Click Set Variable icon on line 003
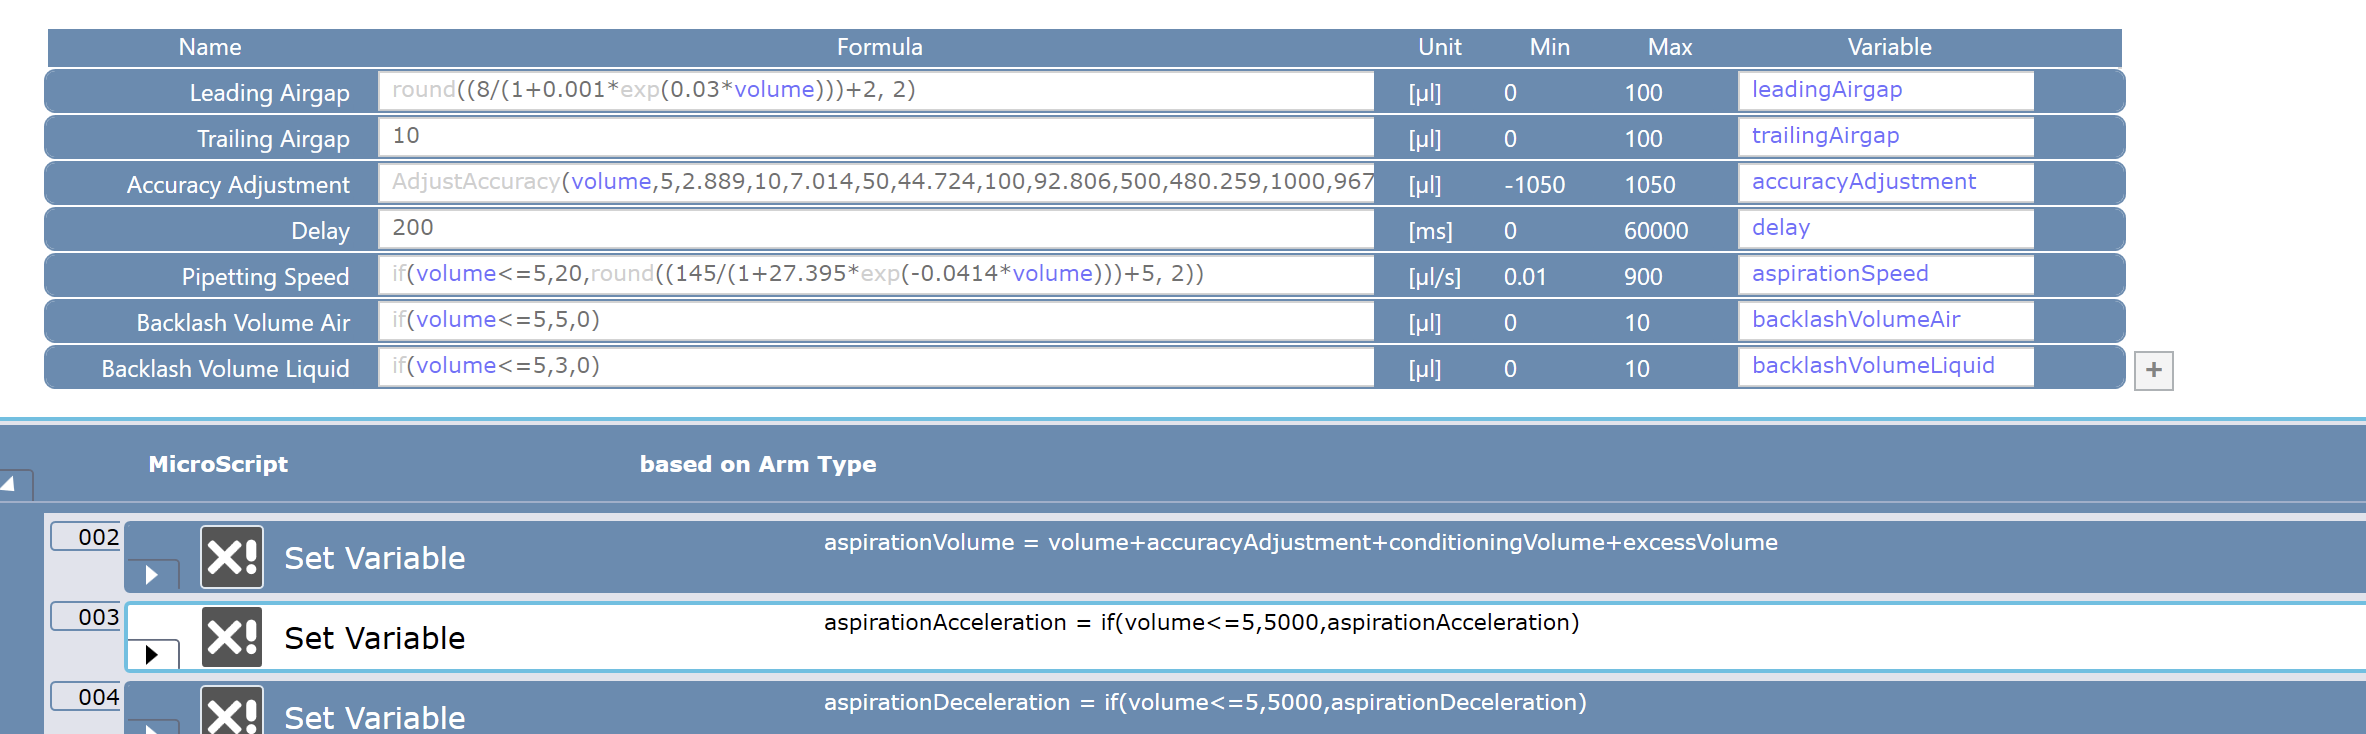 (232, 637)
